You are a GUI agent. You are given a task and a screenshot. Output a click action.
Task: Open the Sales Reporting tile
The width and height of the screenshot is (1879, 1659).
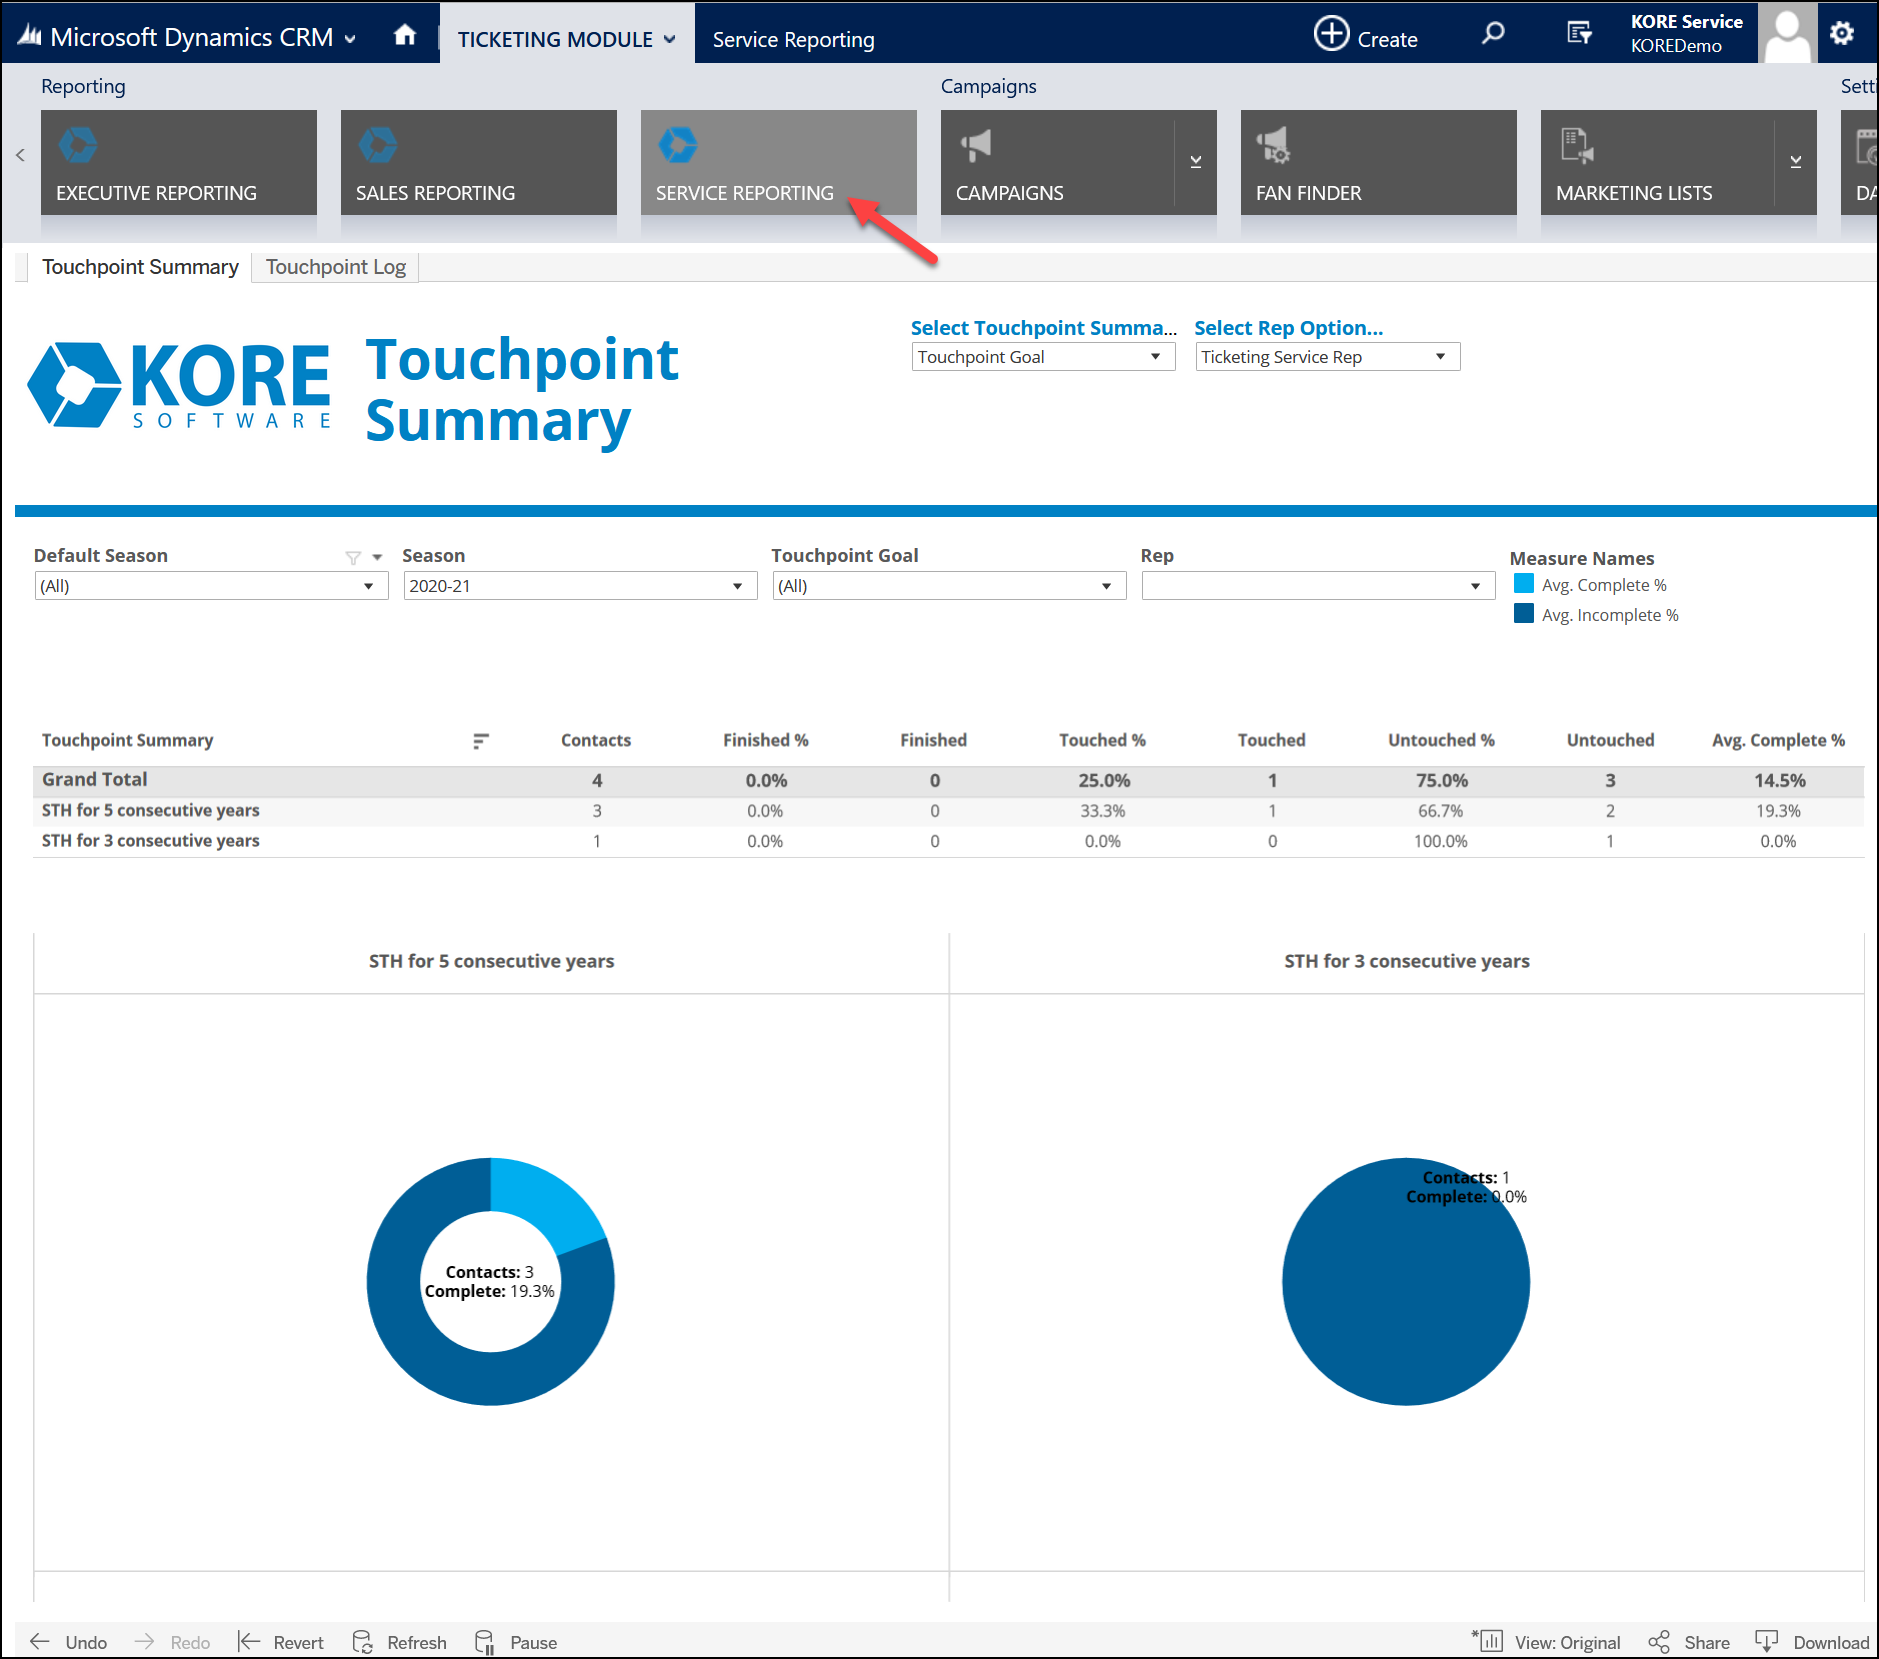(479, 162)
